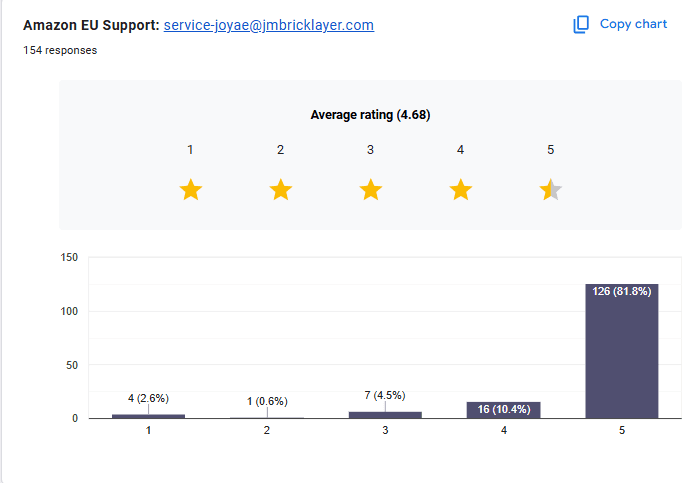Click the bar for rating 1

tap(149, 416)
